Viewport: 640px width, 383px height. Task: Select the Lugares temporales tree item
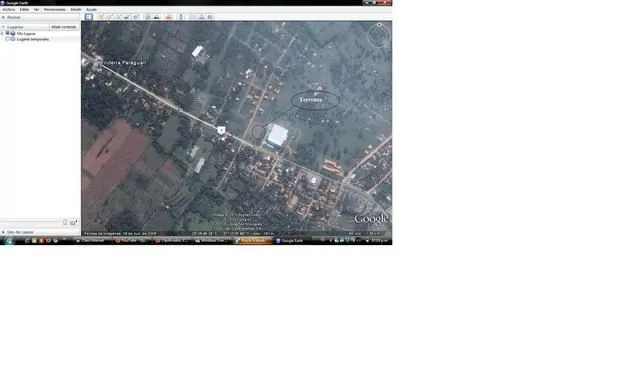click(x=33, y=39)
